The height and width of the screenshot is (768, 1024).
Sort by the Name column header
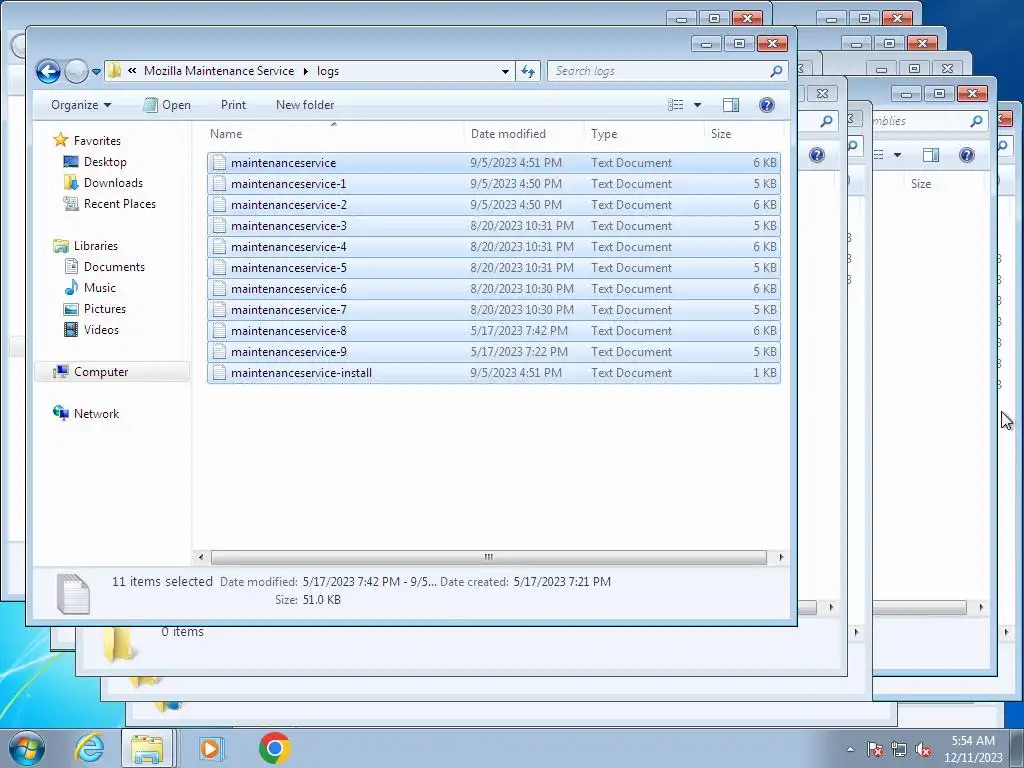point(334,134)
